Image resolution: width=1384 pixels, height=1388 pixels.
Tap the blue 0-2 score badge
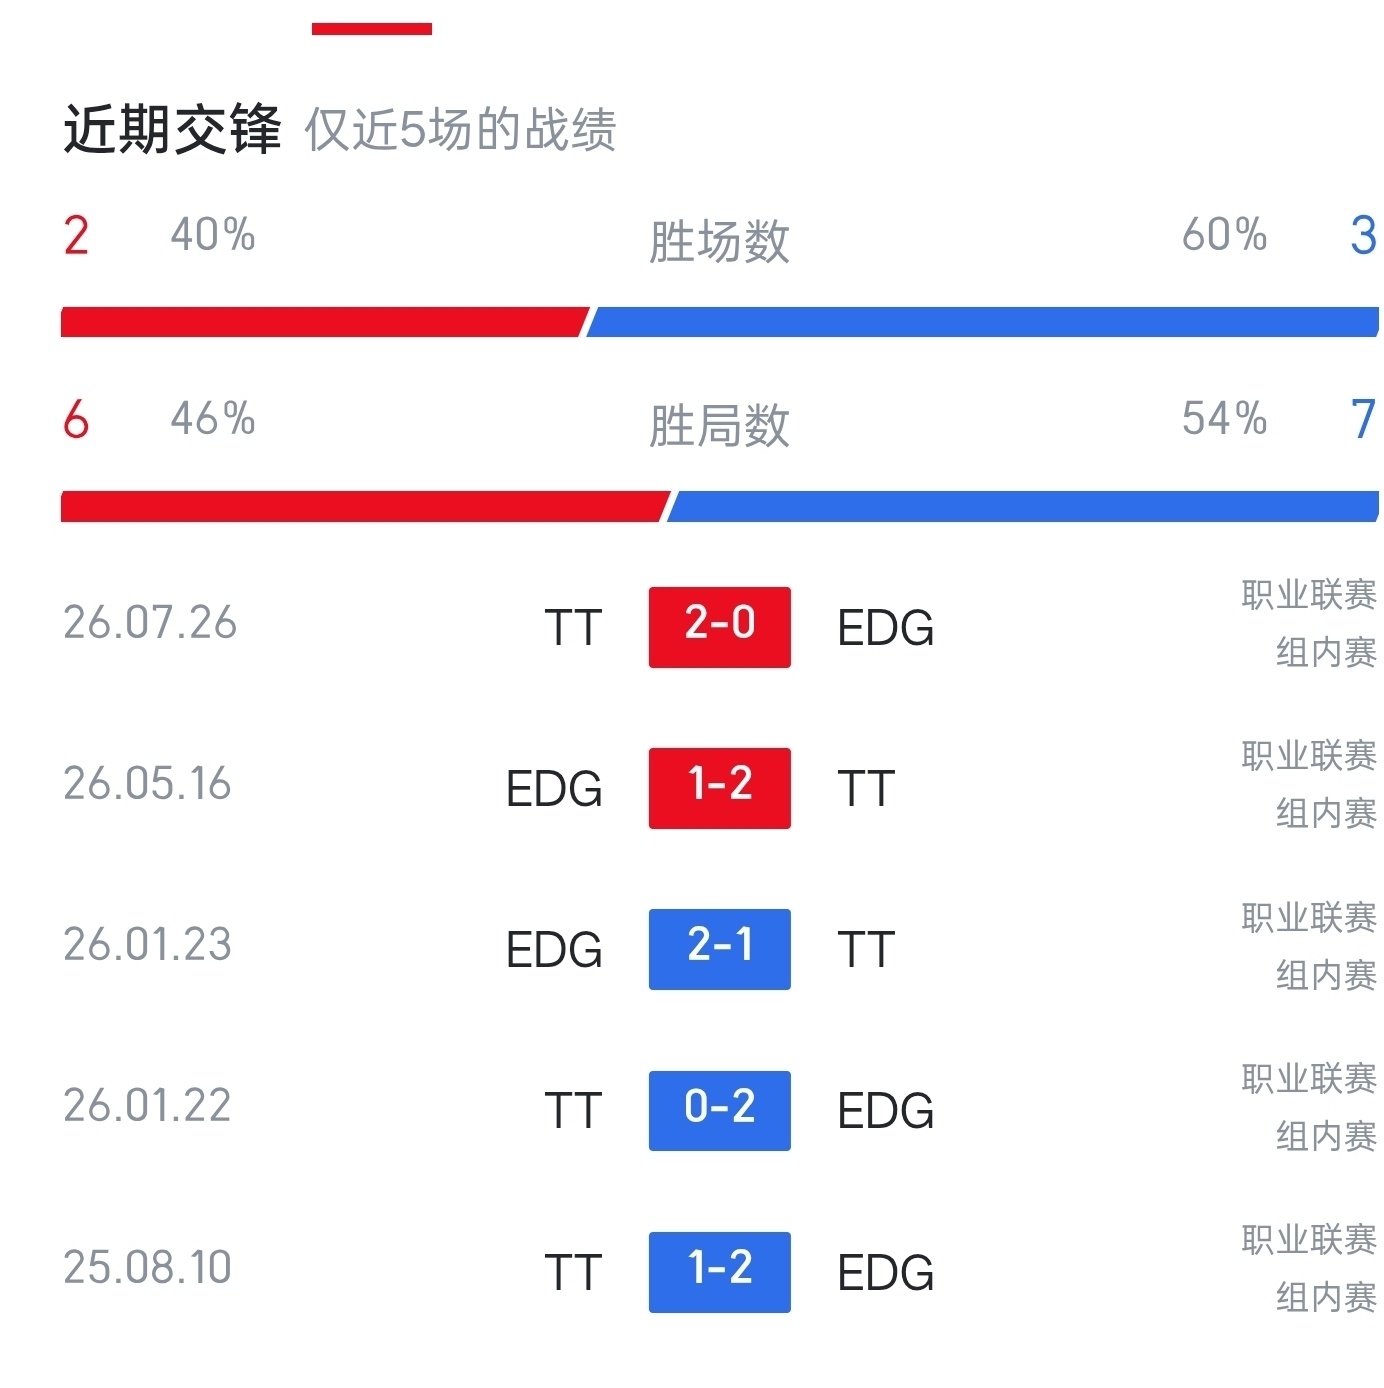(719, 1110)
